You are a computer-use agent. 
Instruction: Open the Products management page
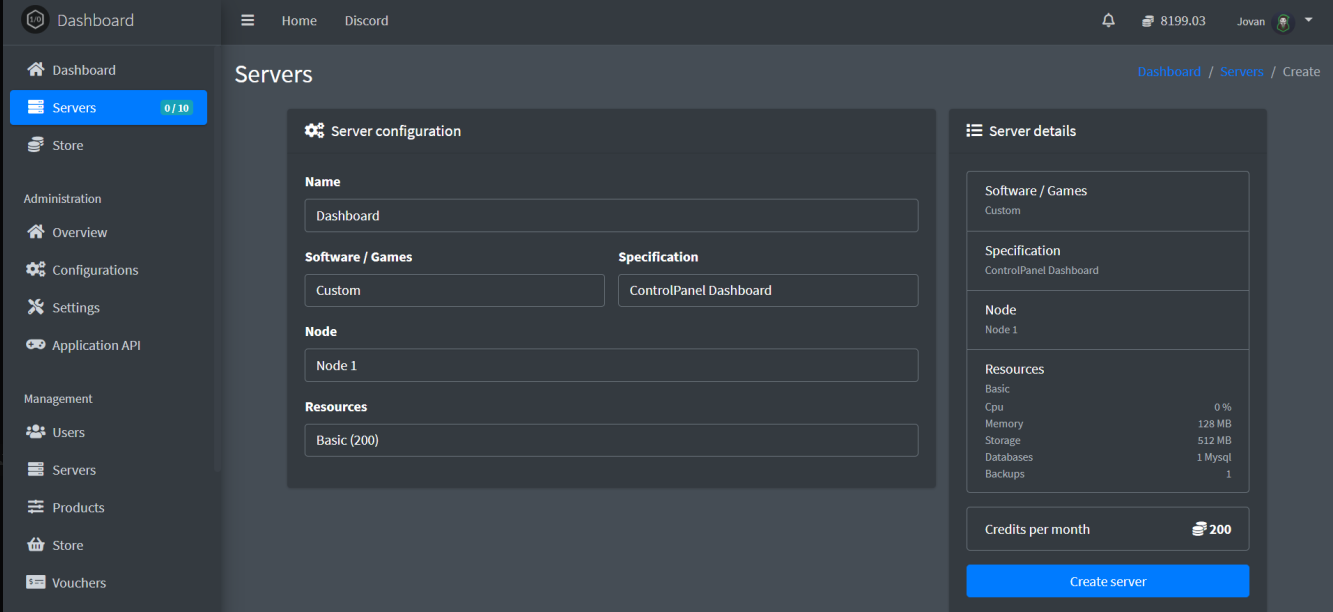[77, 507]
